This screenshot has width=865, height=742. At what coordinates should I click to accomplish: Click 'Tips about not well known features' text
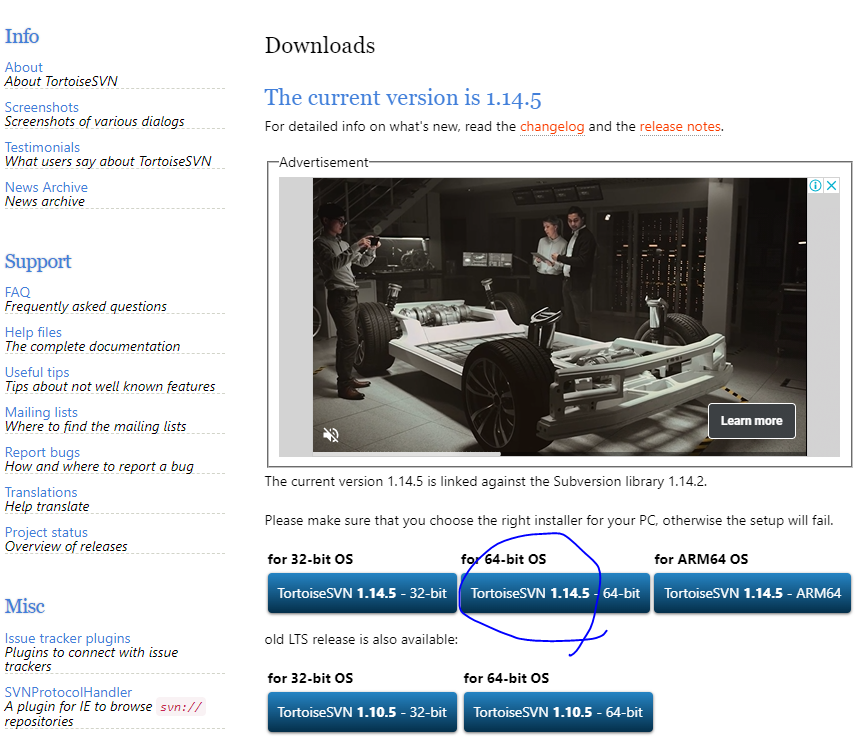[110, 387]
